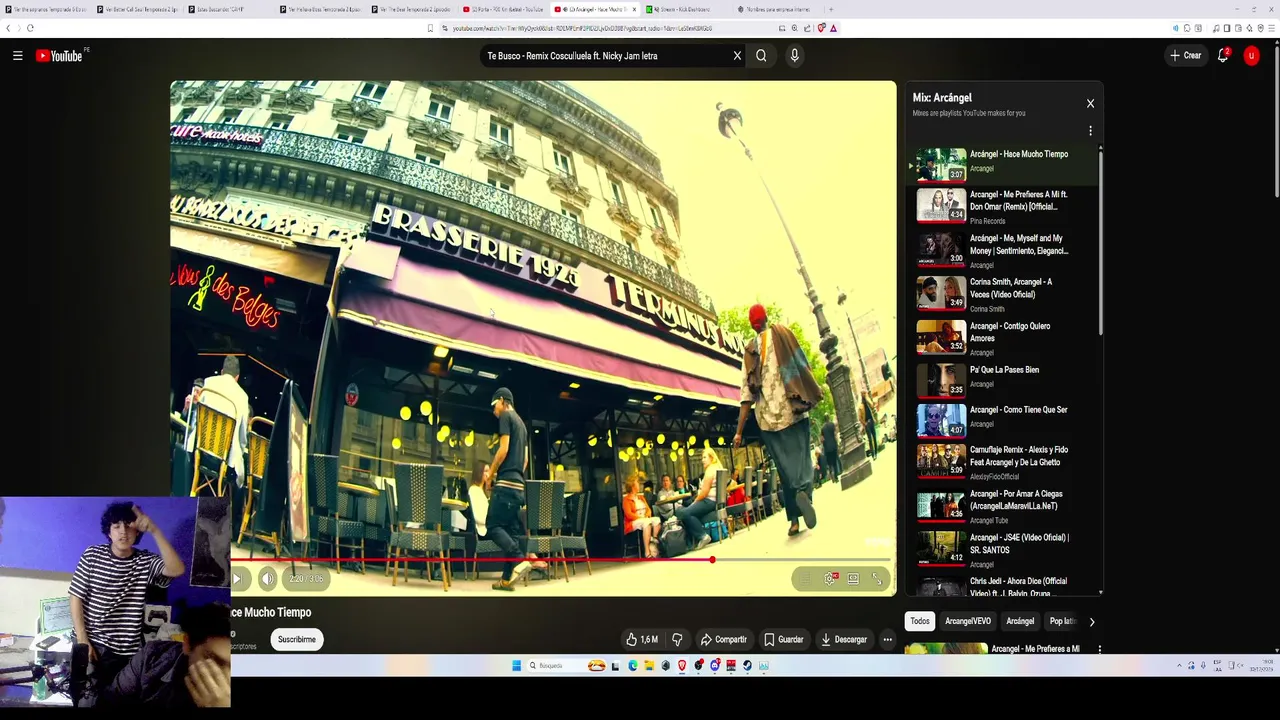1280x720 pixels.
Task: Play Me, Myself and My Money in mix
Action: tap(1004, 250)
